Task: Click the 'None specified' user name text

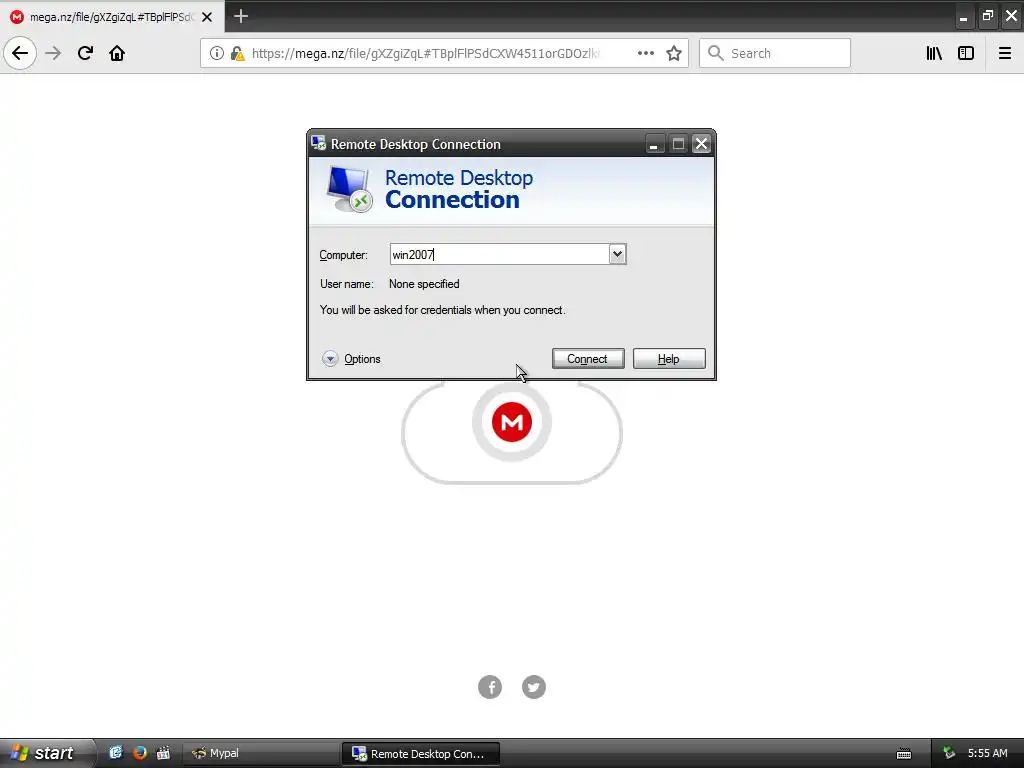Action: 424,284
